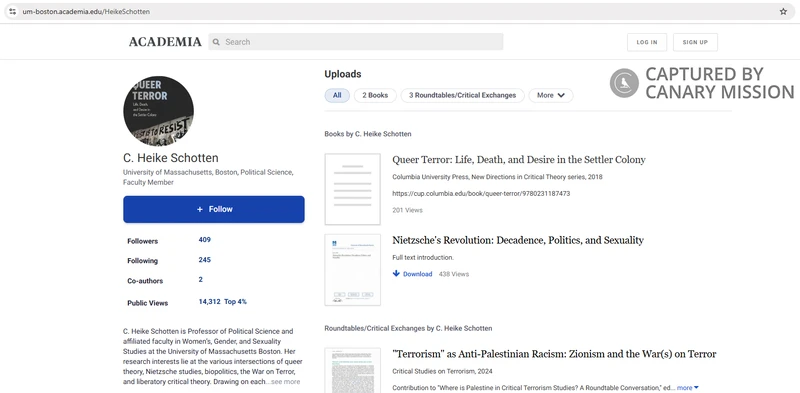The height and width of the screenshot is (393, 800).
Task: Click the LOG IN button
Action: (x=646, y=42)
